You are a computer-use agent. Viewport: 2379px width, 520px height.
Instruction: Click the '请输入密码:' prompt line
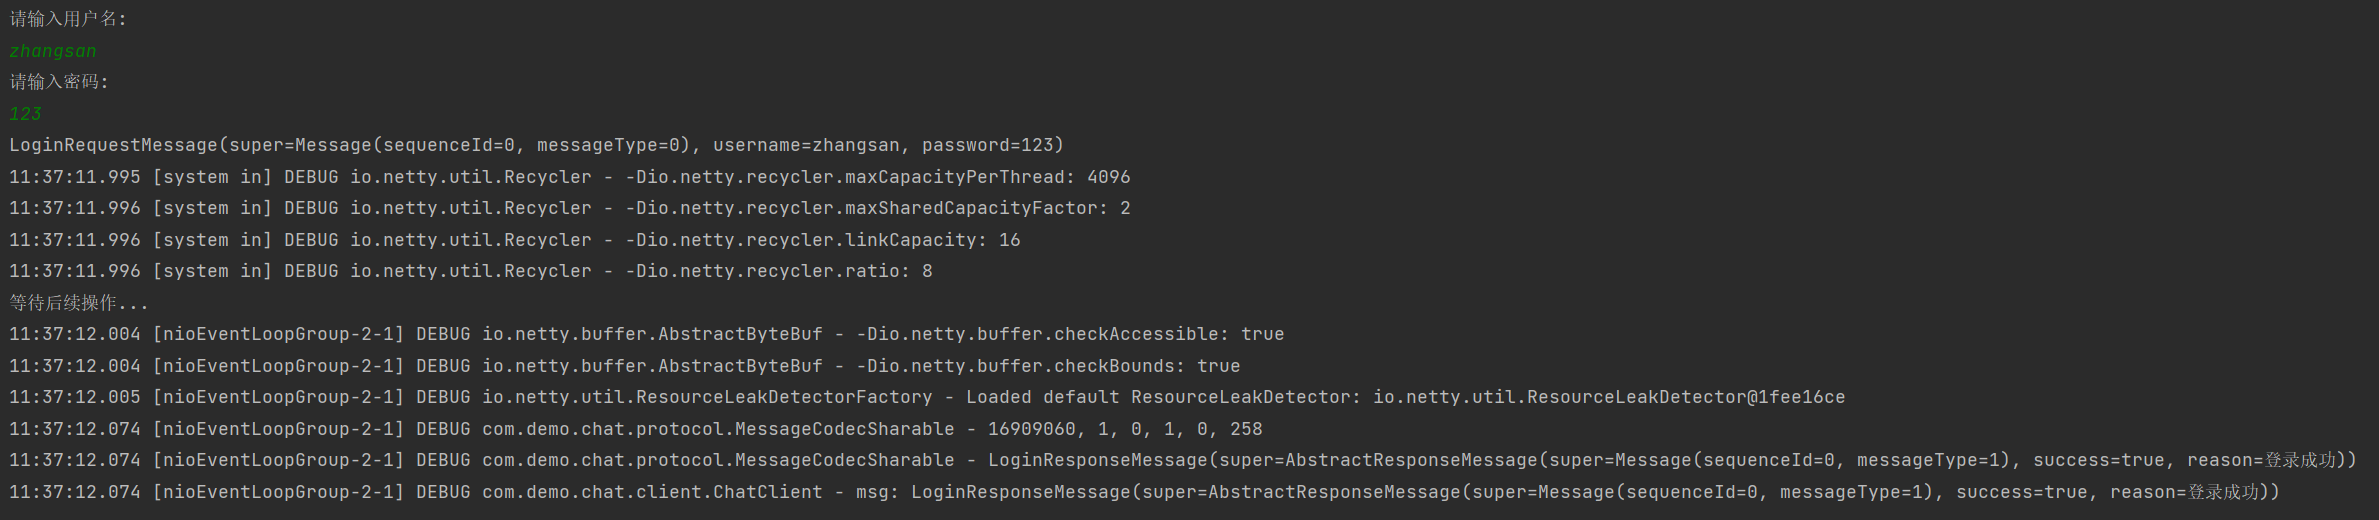pyautogui.click(x=59, y=82)
